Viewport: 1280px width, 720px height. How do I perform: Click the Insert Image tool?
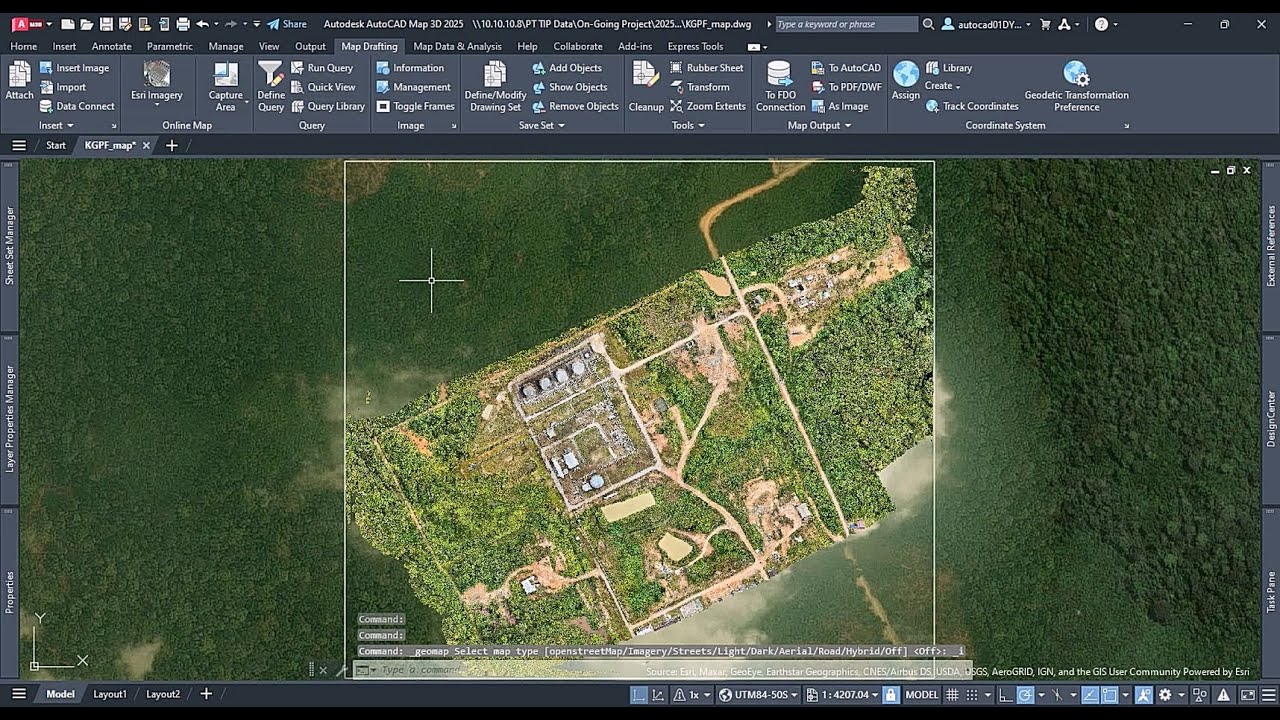pos(74,68)
